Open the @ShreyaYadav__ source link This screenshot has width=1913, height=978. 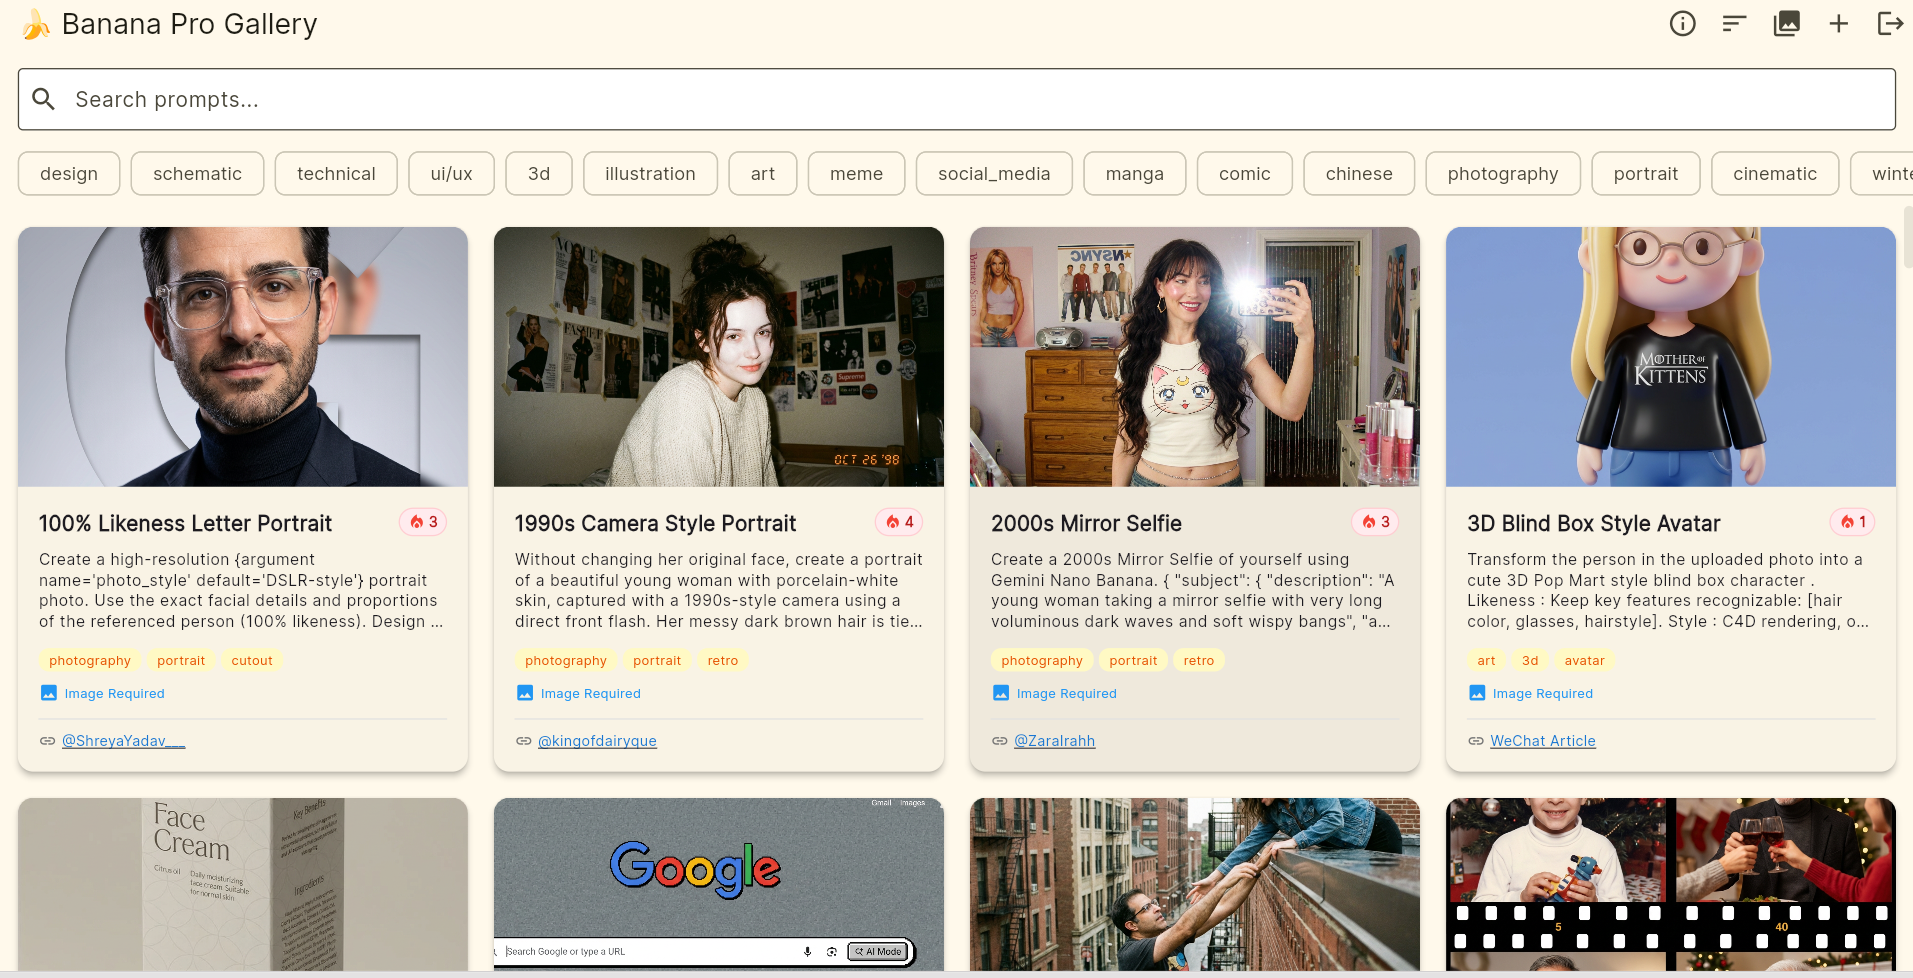click(x=124, y=741)
